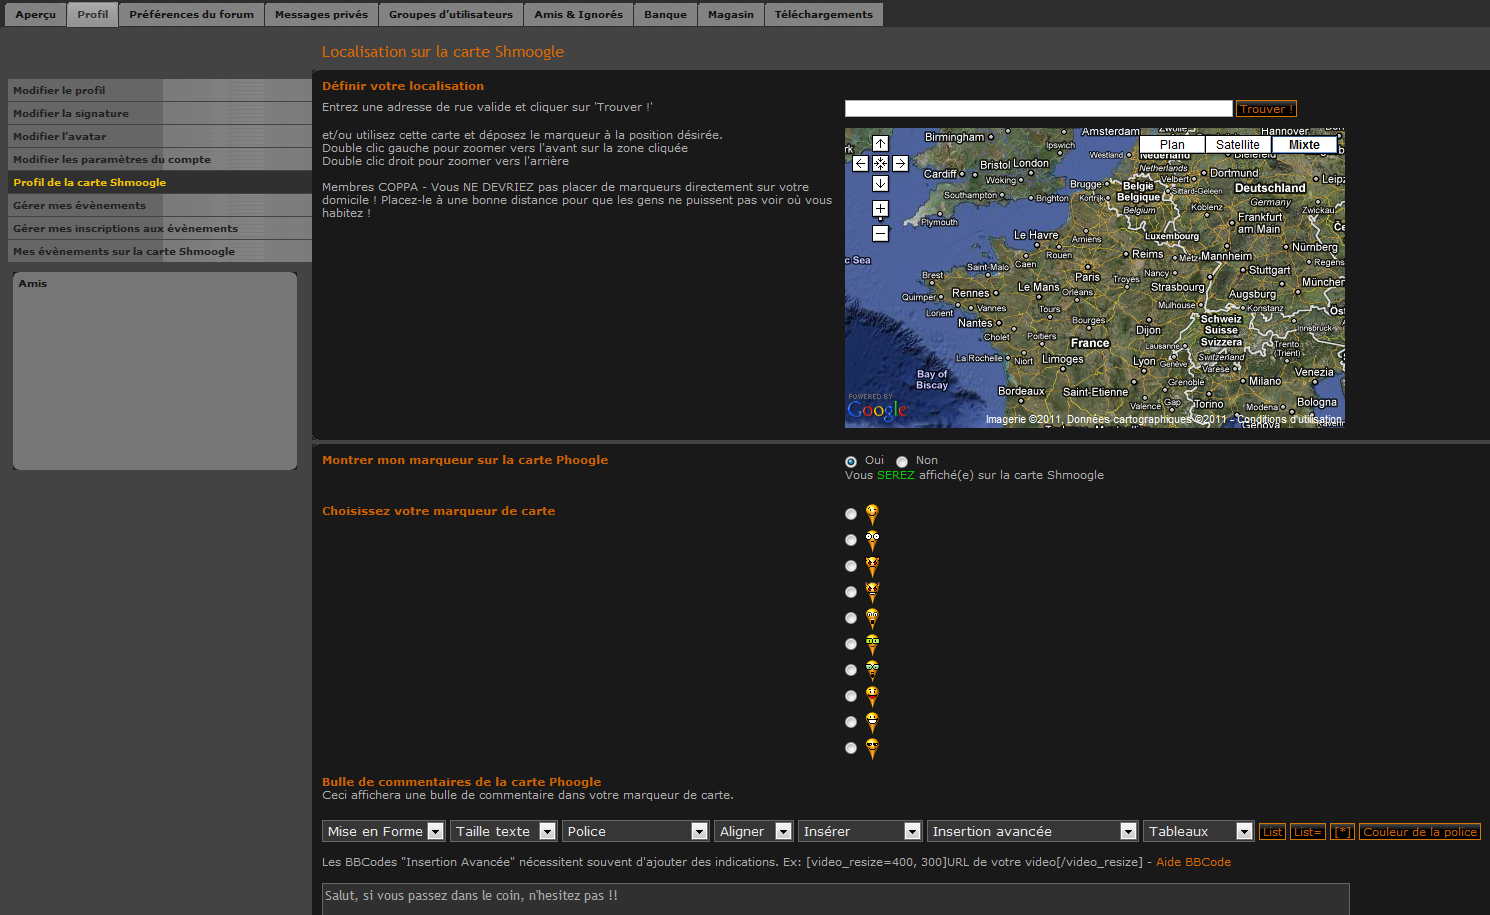Viewport: 1490px width, 915px height.
Task: Open "Modifier l'avatar" in sidebar
Action: [x=160, y=136]
